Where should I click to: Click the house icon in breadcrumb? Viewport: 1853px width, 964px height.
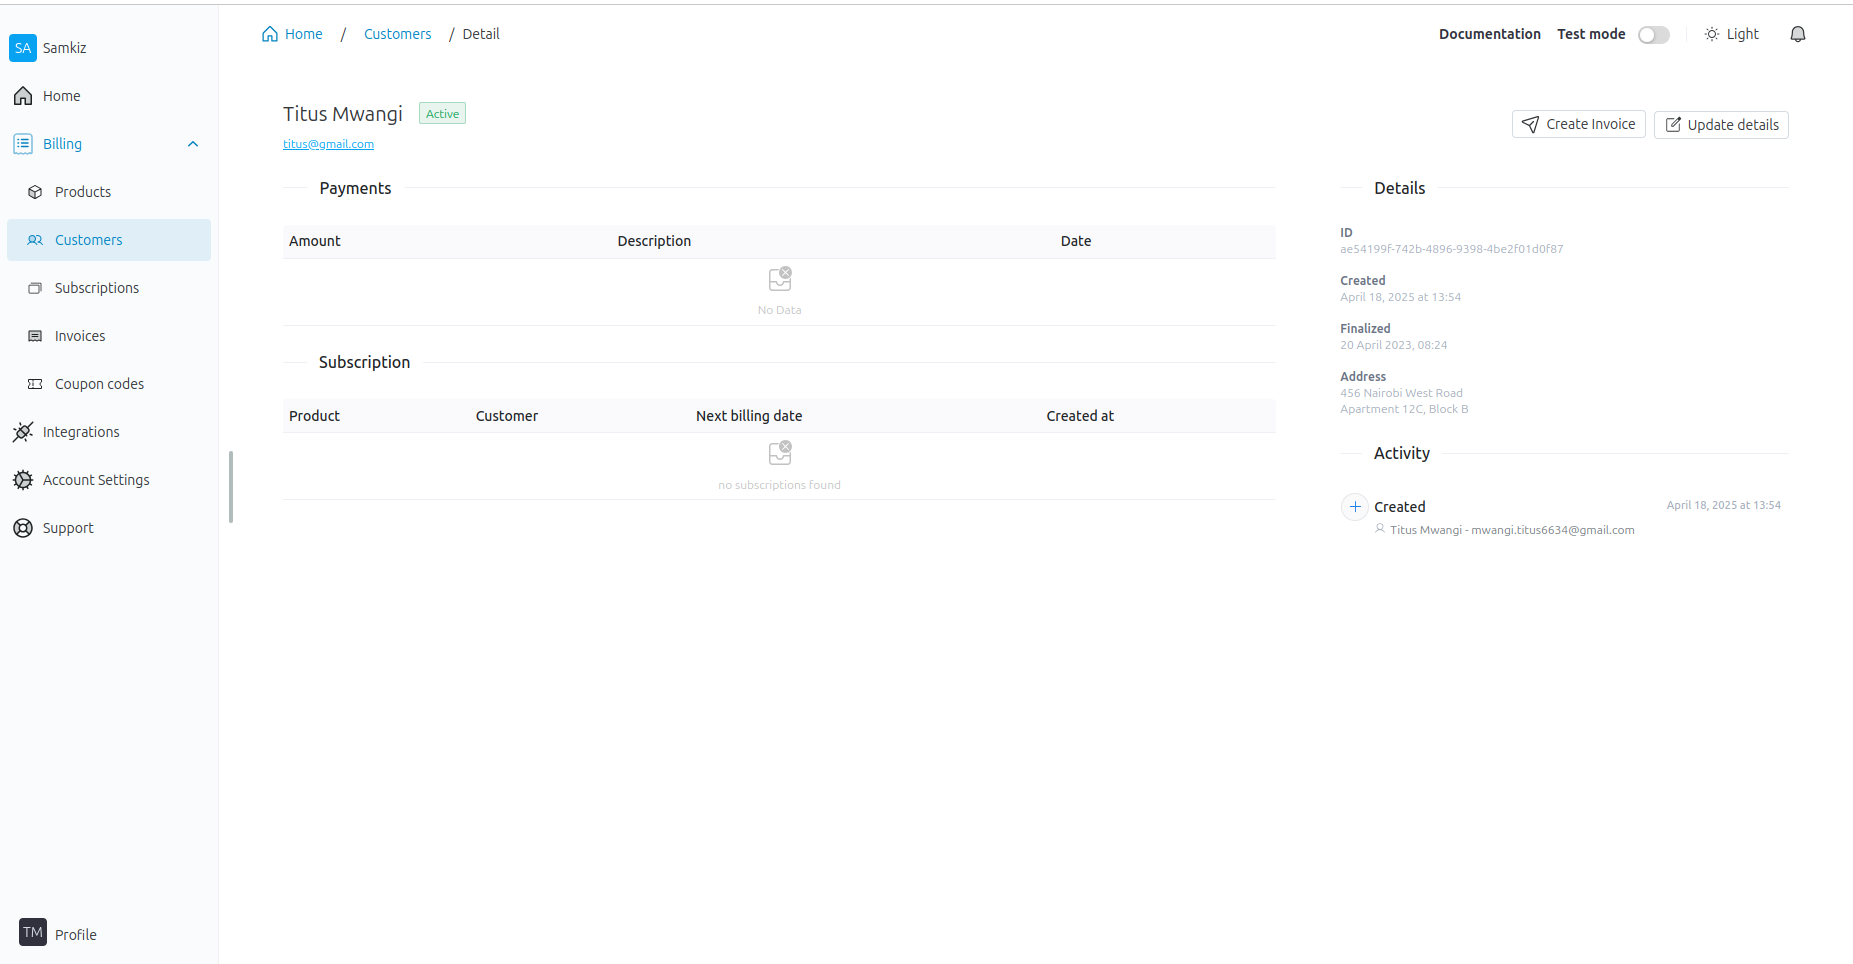(270, 34)
